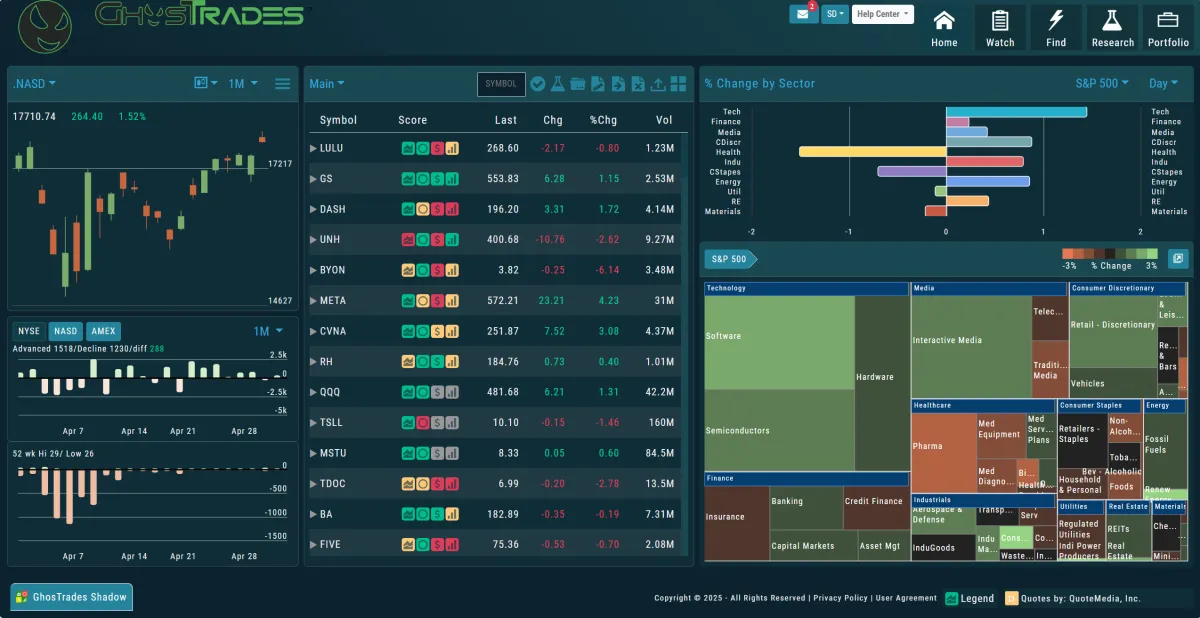
Task: Open the User Agreement link
Action: pos(906,598)
